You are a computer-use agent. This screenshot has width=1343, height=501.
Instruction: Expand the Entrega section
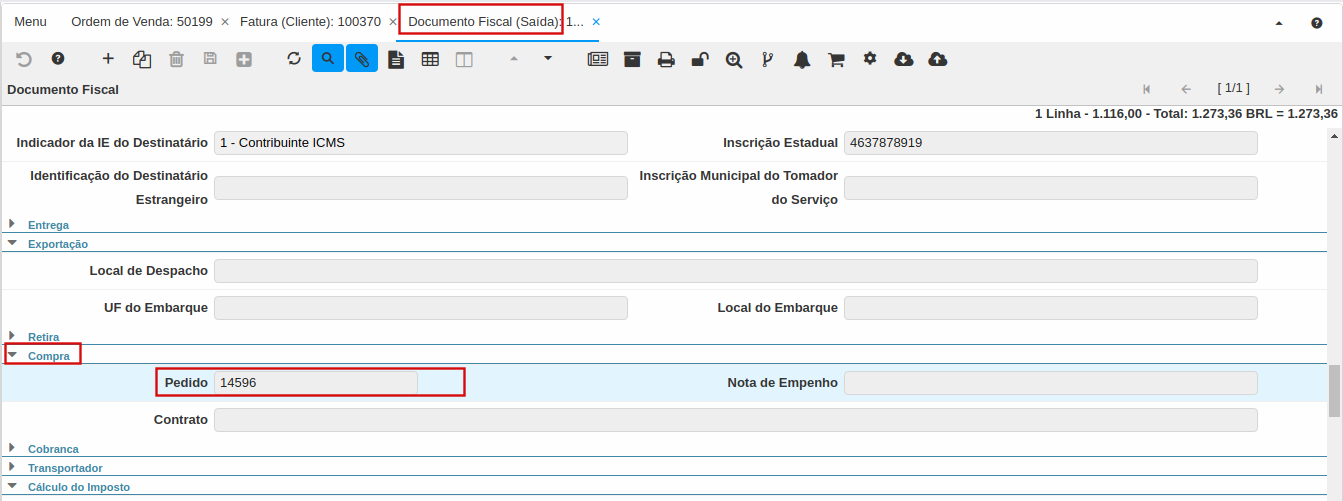(48, 225)
